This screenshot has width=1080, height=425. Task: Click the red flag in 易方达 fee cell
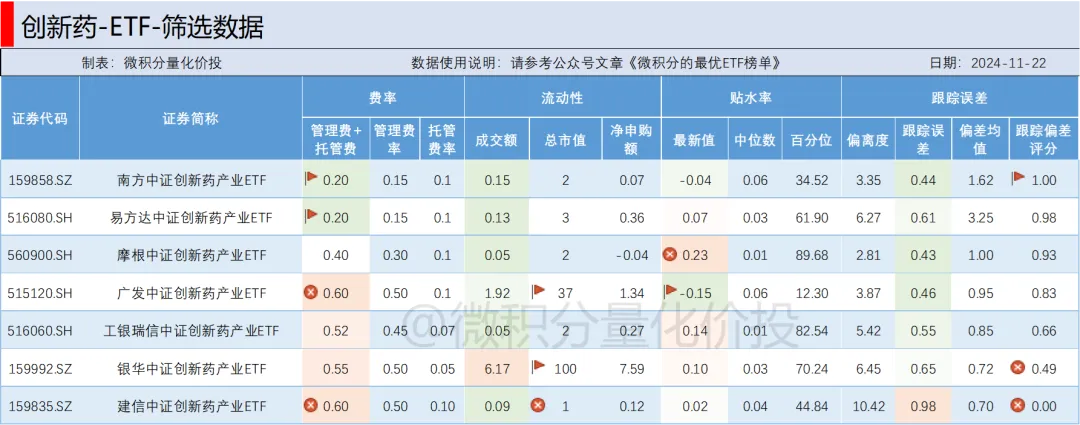pyautogui.click(x=311, y=216)
